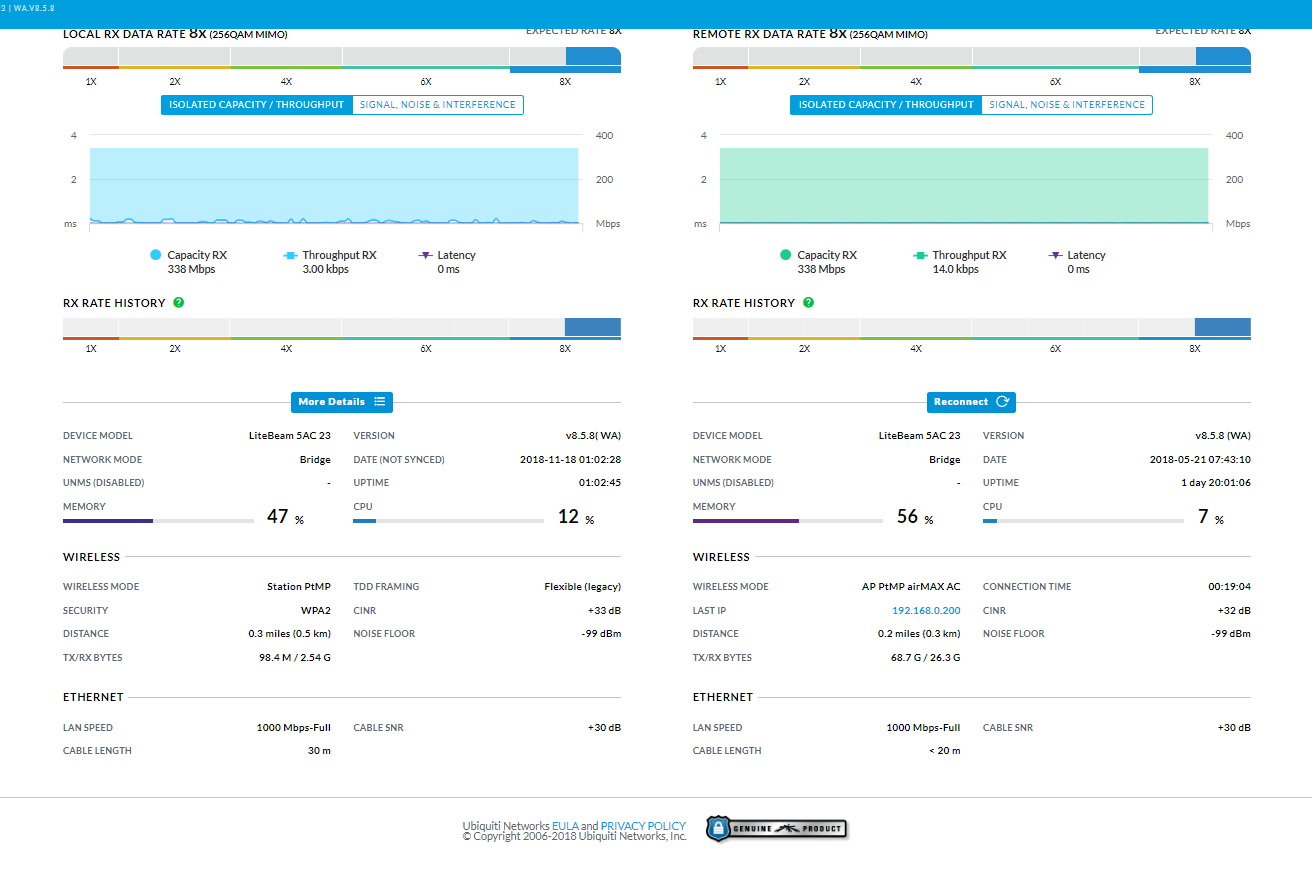Open RX Rate History help icon in local panel
Screen dimensions: 1312x888
(x=178, y=302)
